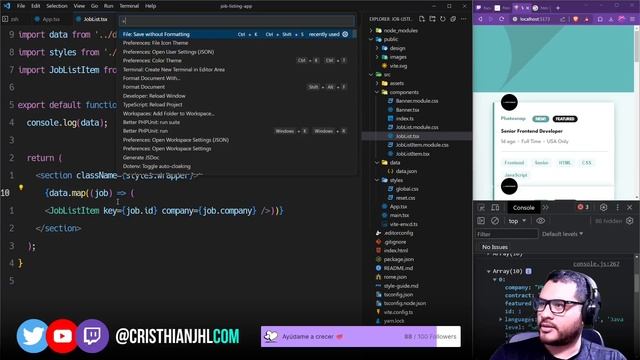Image resolution: width=640 pixels, height=360 pixels.
Task: Collapse all folders in Explorer
Action: click(x=453, y=19)
